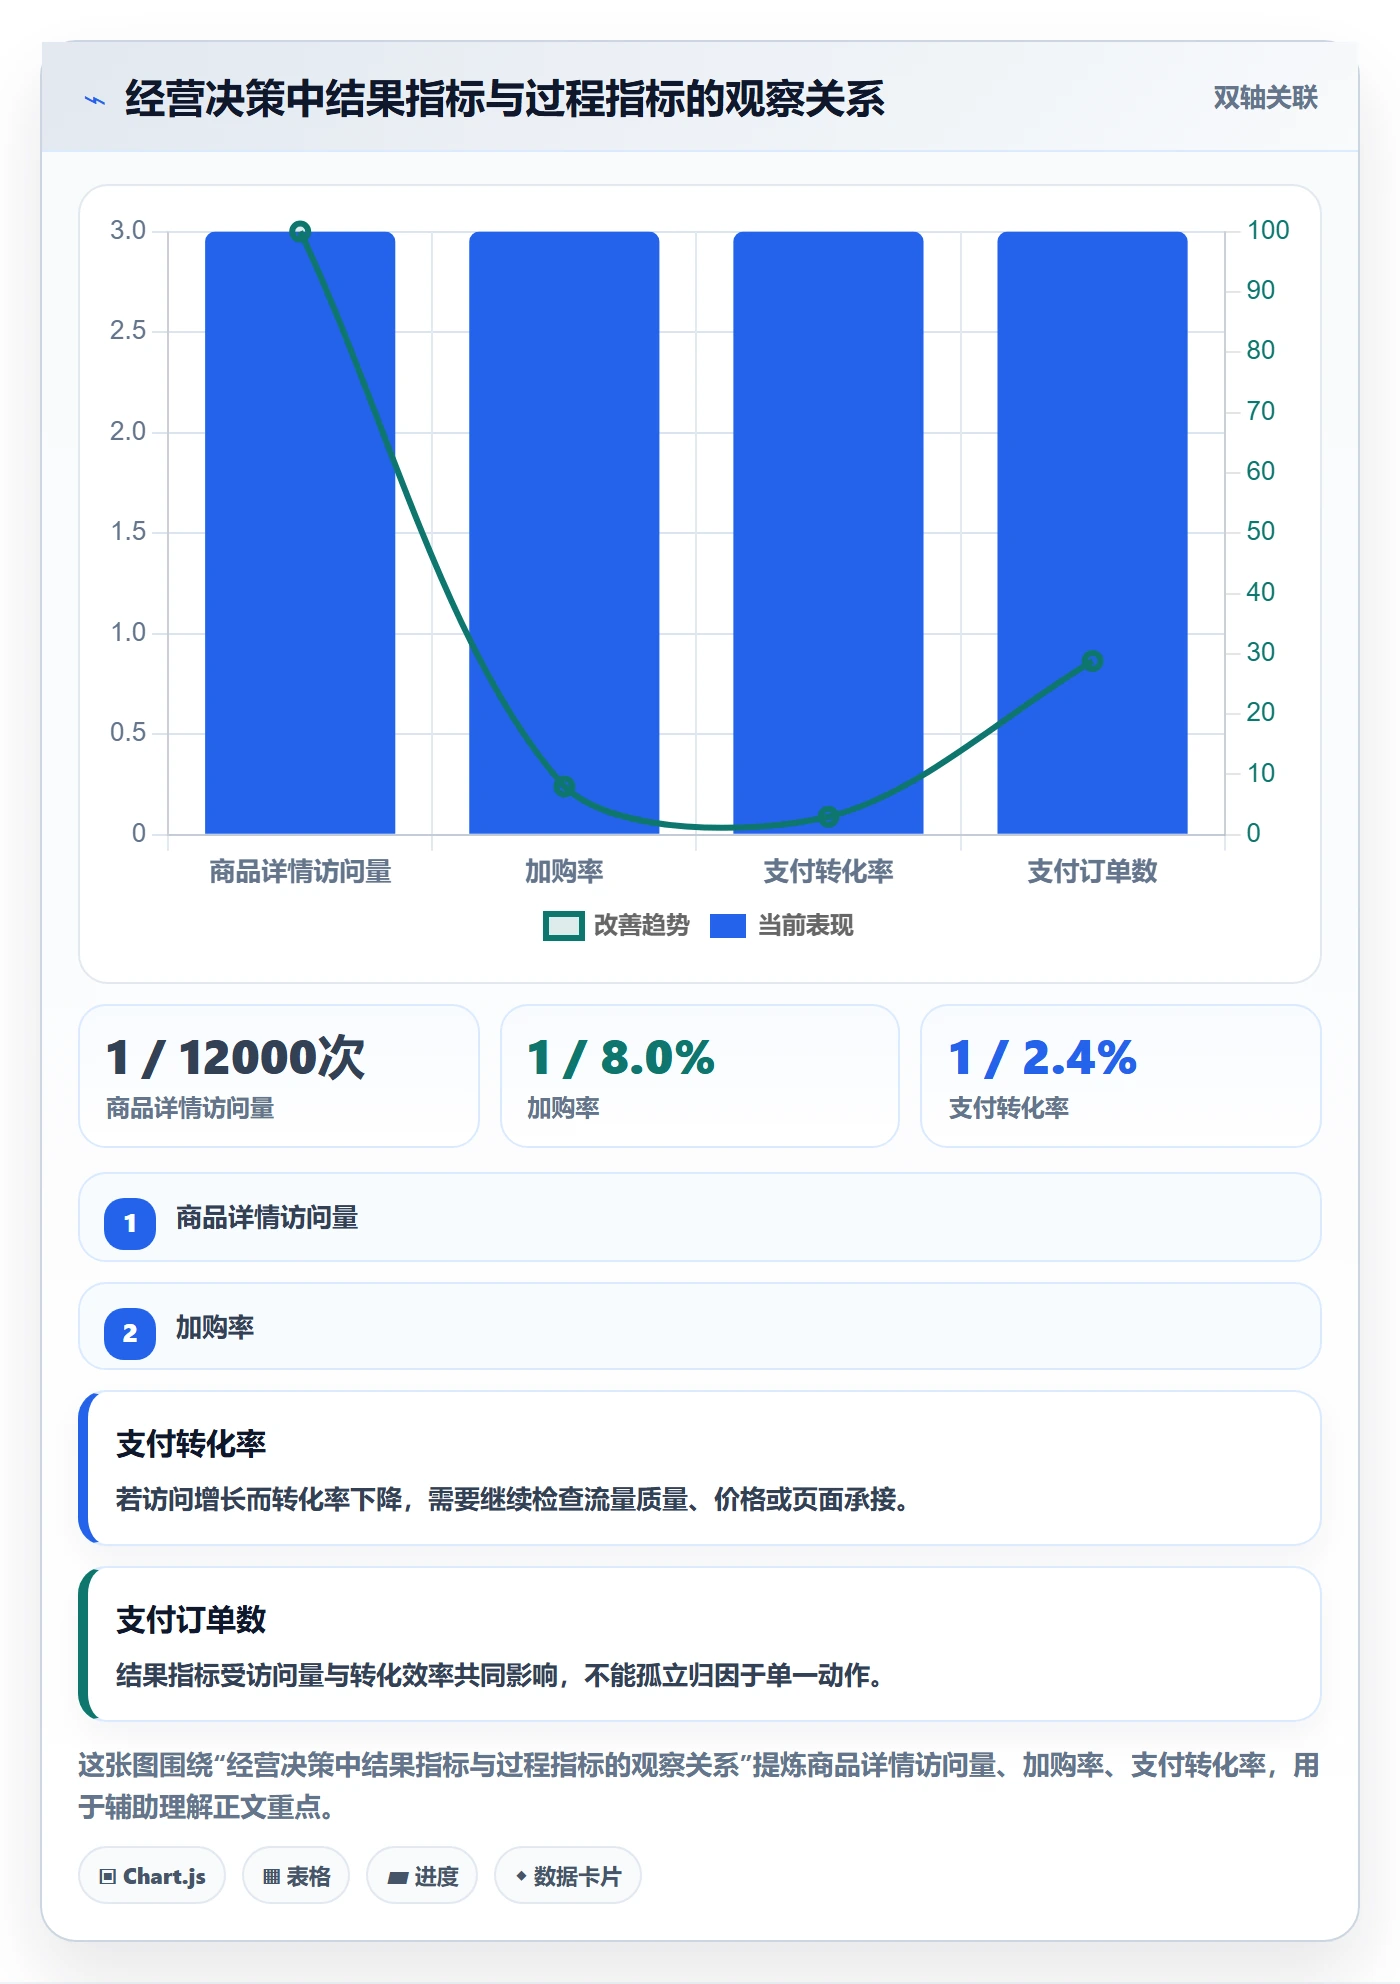Select the list row labeled 加购率
The height and width of the screenshot is (1984, 1400).
pos(700,1327)
